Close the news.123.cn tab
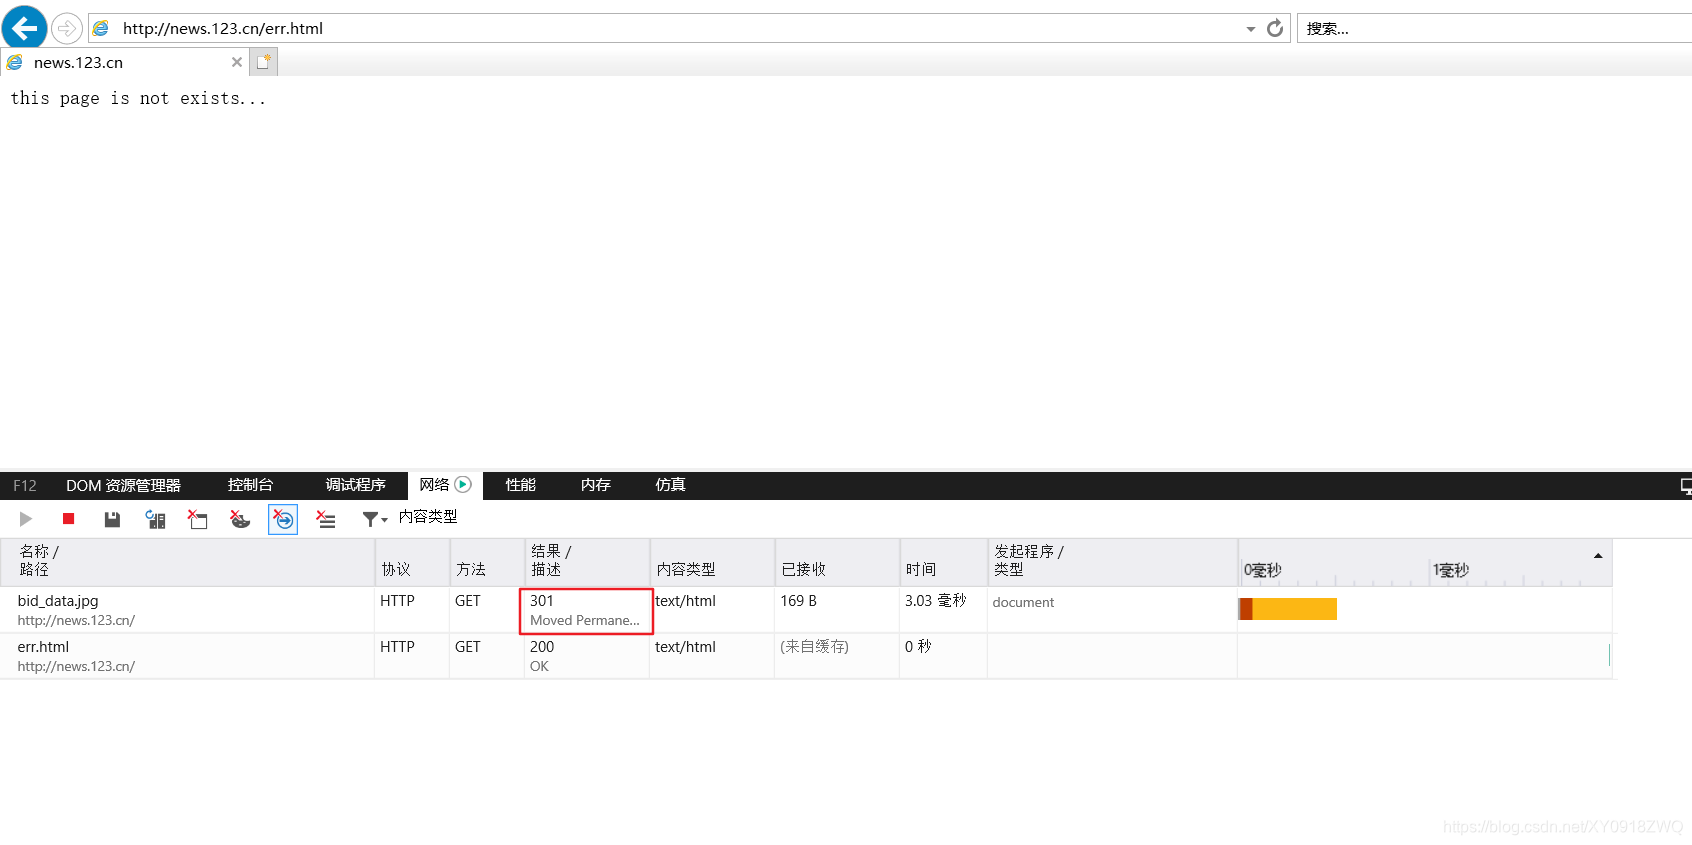 [237, 62]
